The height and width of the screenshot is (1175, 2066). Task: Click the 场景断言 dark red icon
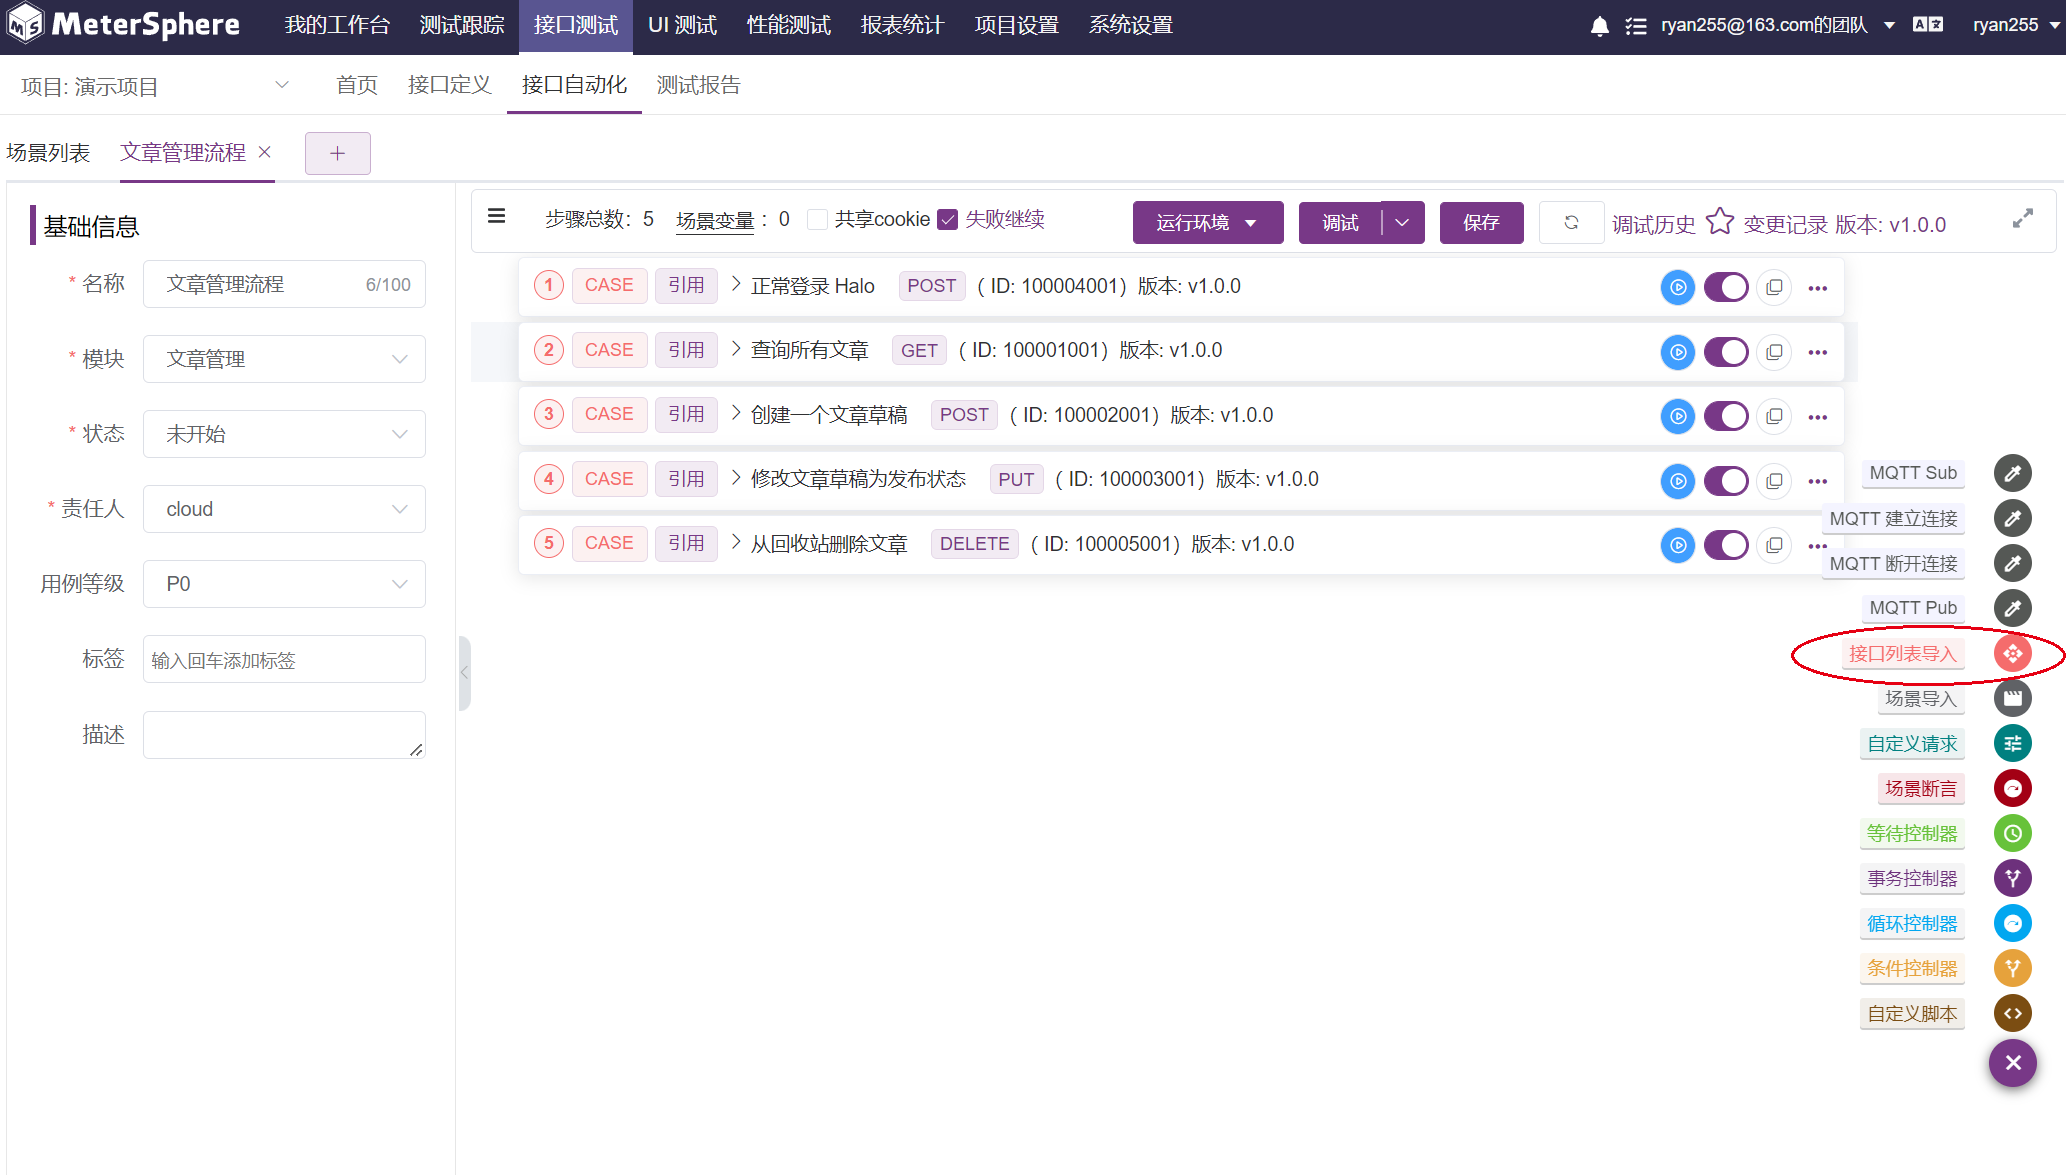[x=2012, y=788]
